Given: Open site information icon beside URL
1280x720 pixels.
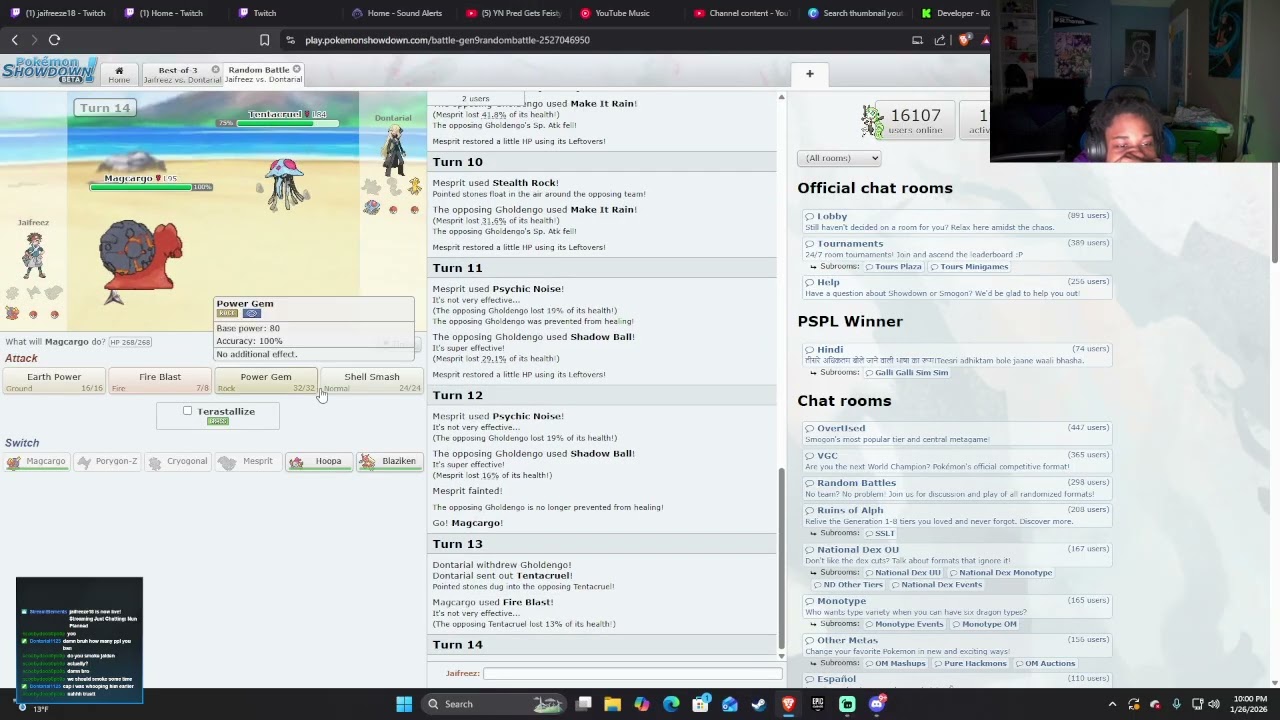Looking at the screenshot, I should (290, 40).
